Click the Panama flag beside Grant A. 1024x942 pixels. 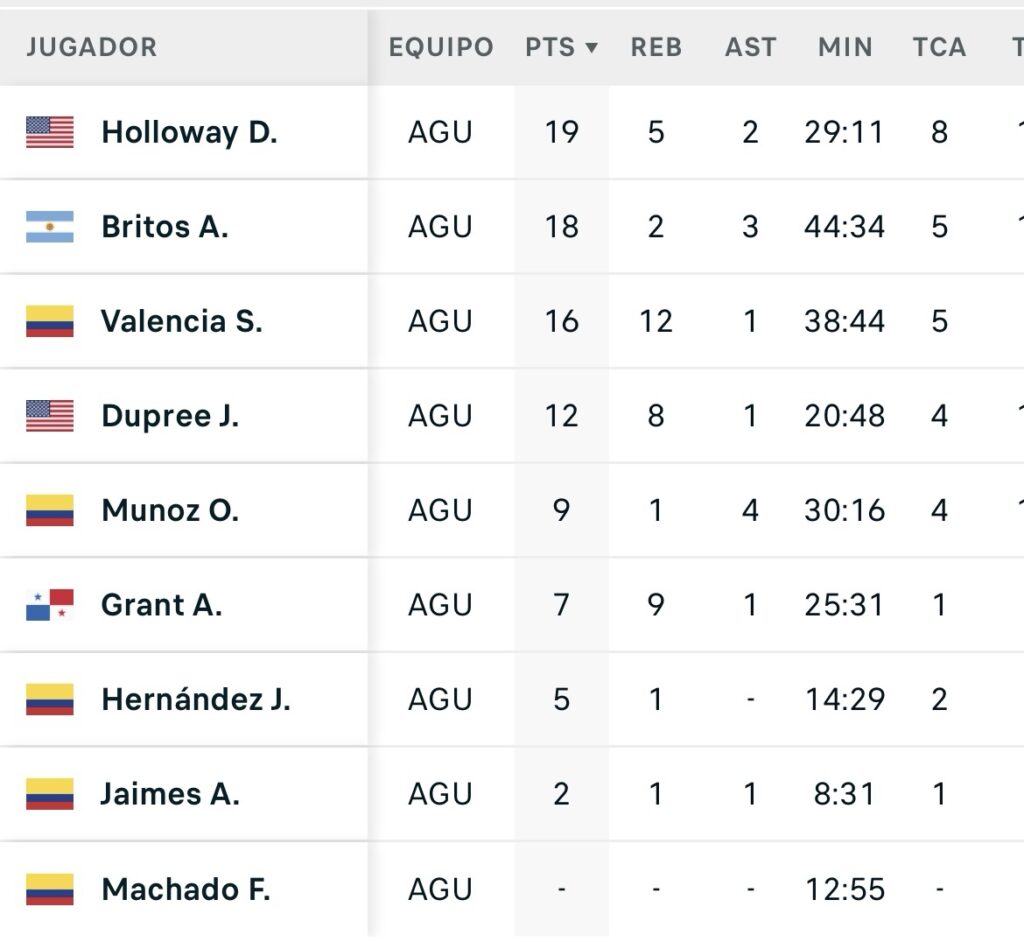pyautogui.click(x=50, y=605)
